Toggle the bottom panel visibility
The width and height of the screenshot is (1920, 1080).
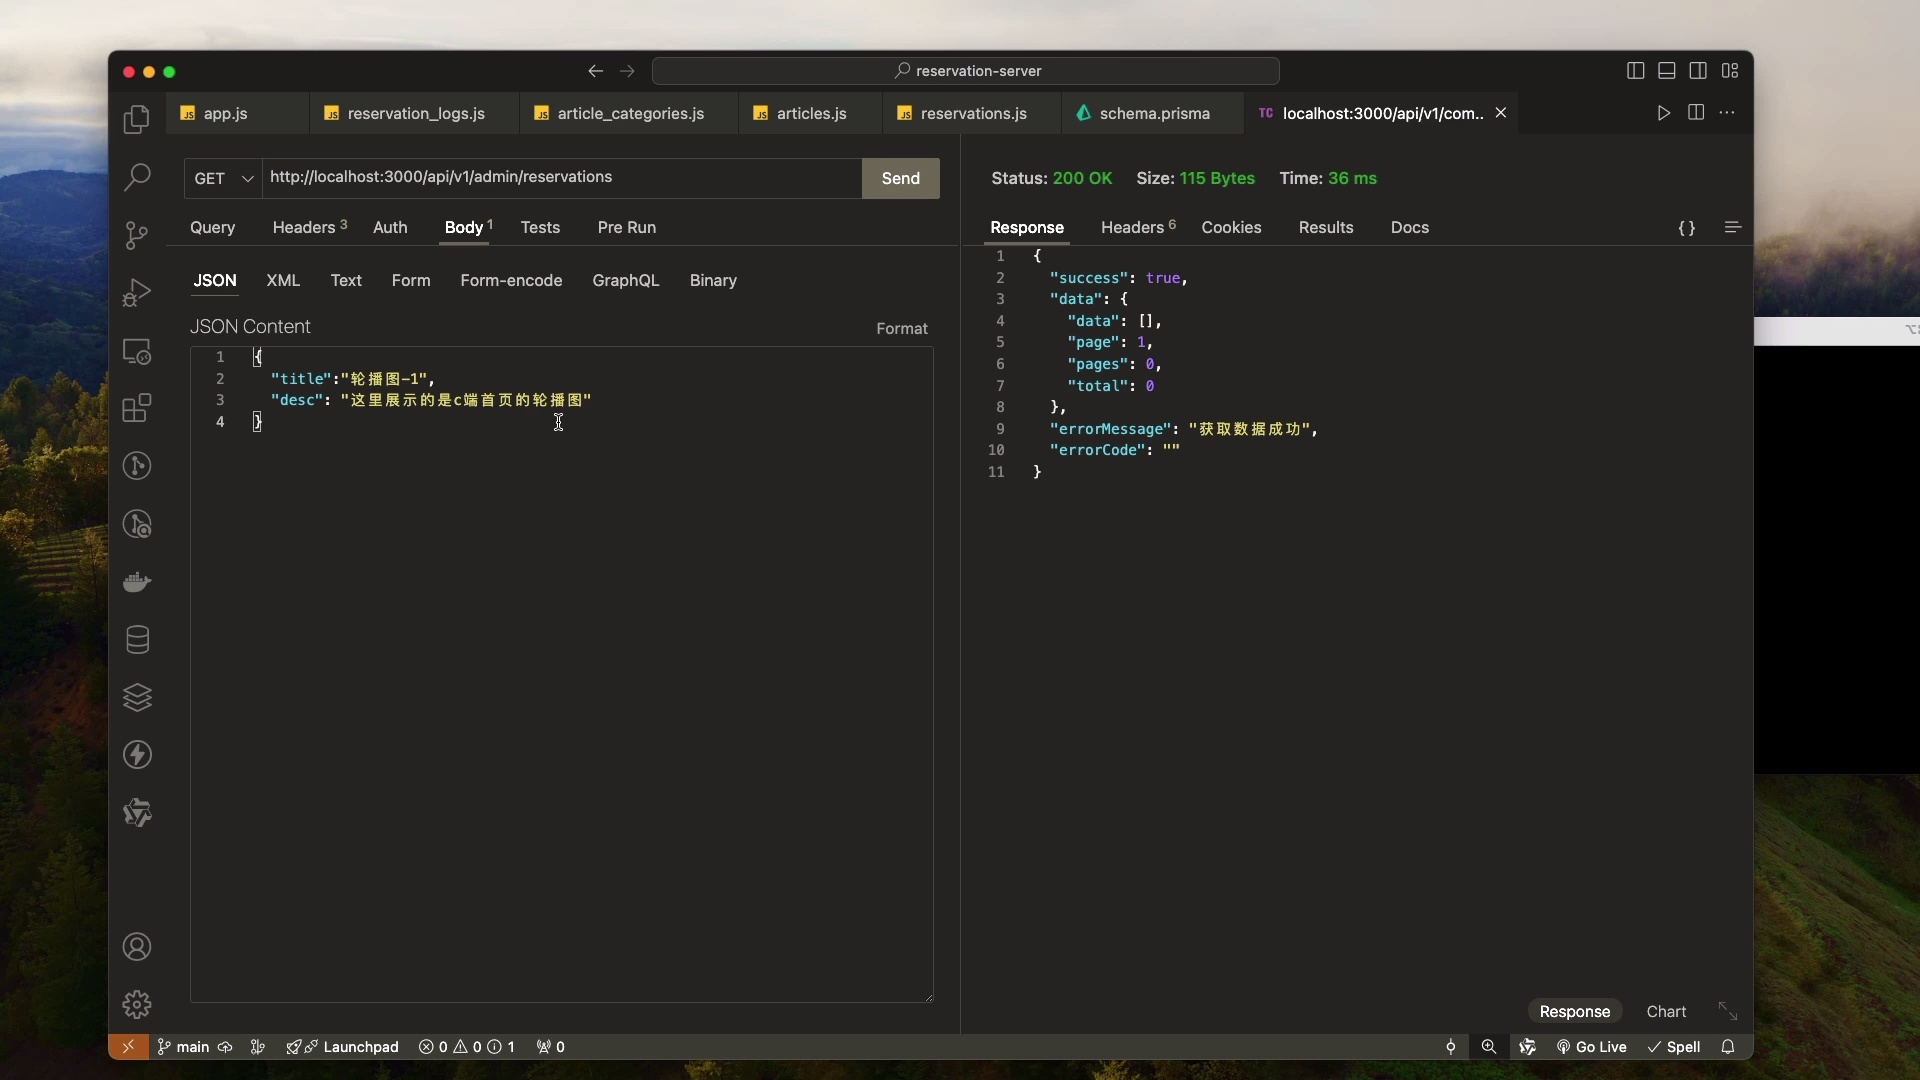click(x=1666, y=70)
